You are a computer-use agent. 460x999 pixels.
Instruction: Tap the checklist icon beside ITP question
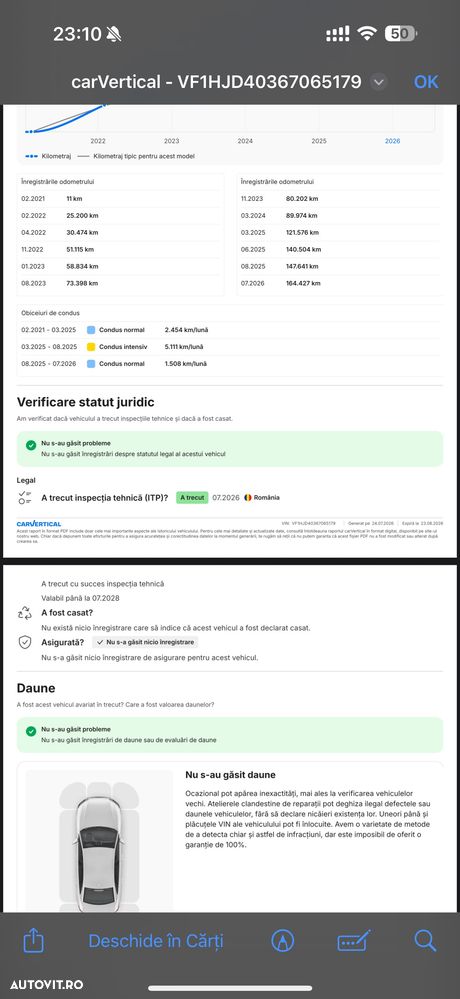coord(25,498)
